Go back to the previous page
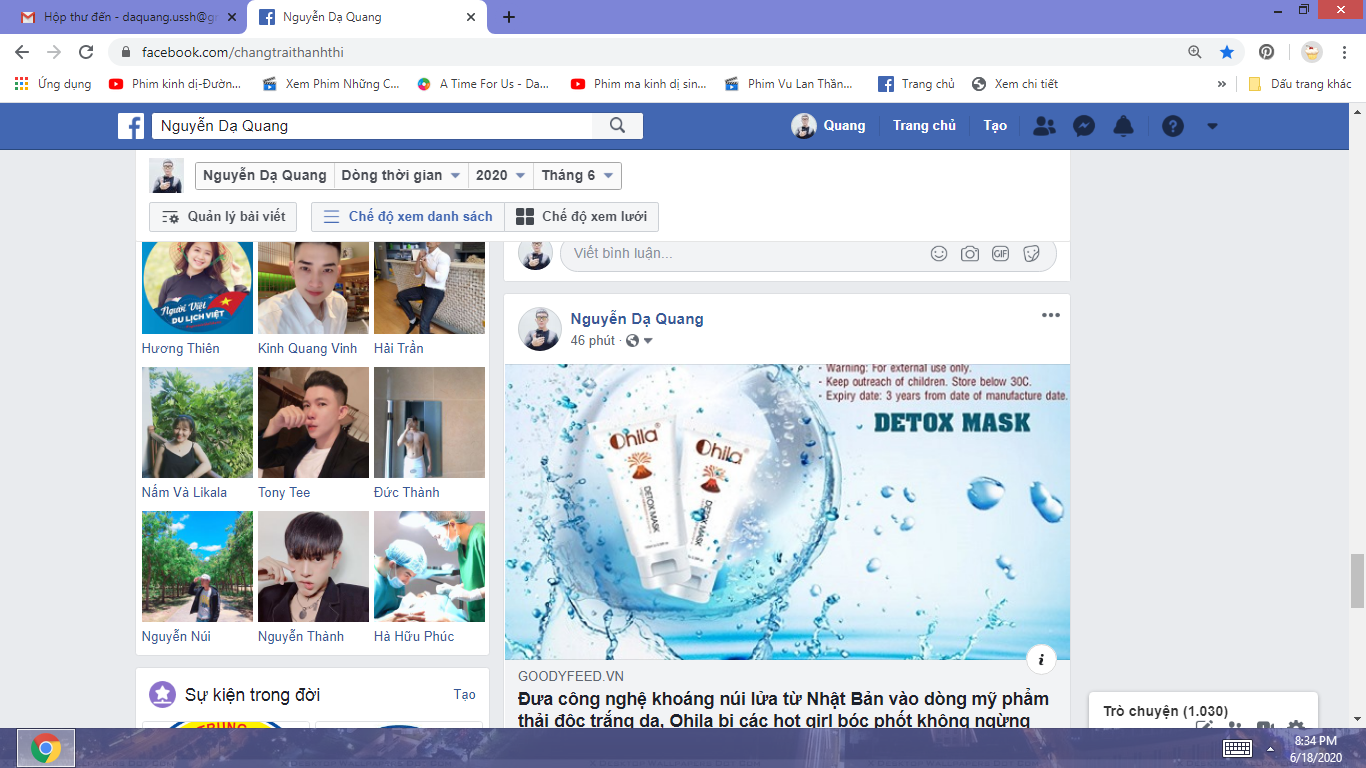 pyautogui.click(x=22, y=52)
